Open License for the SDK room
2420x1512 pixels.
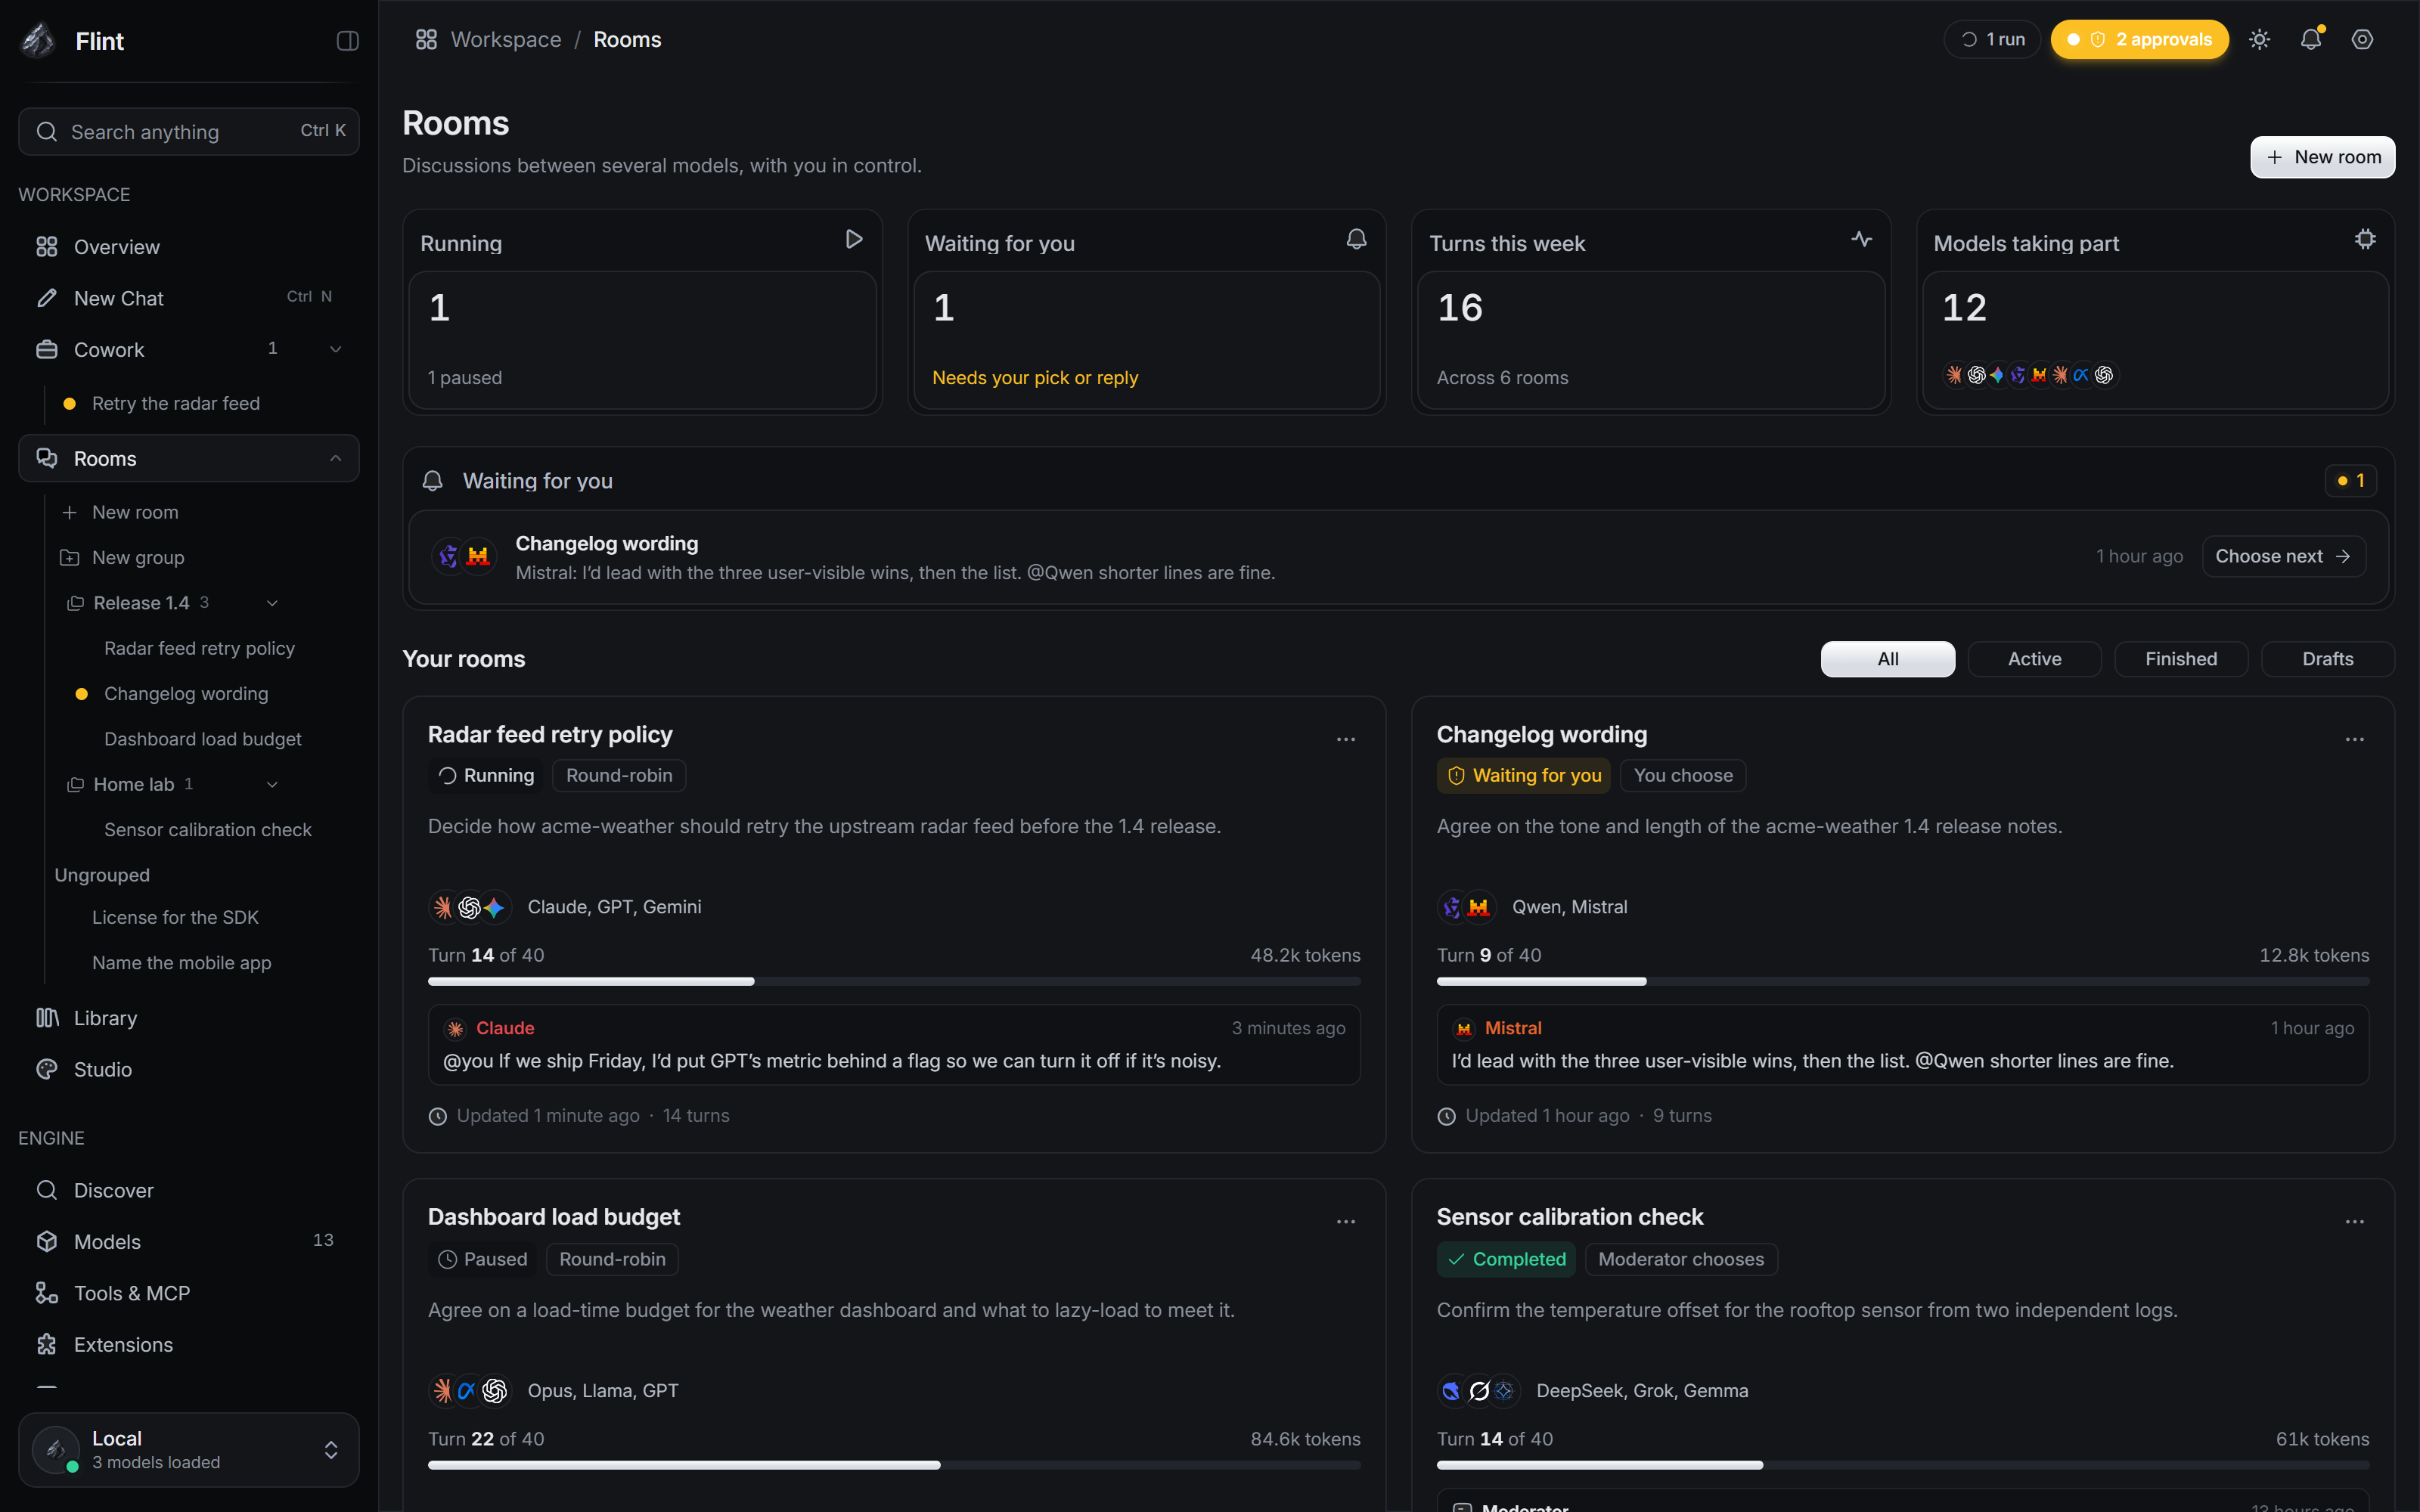(175, 917)
